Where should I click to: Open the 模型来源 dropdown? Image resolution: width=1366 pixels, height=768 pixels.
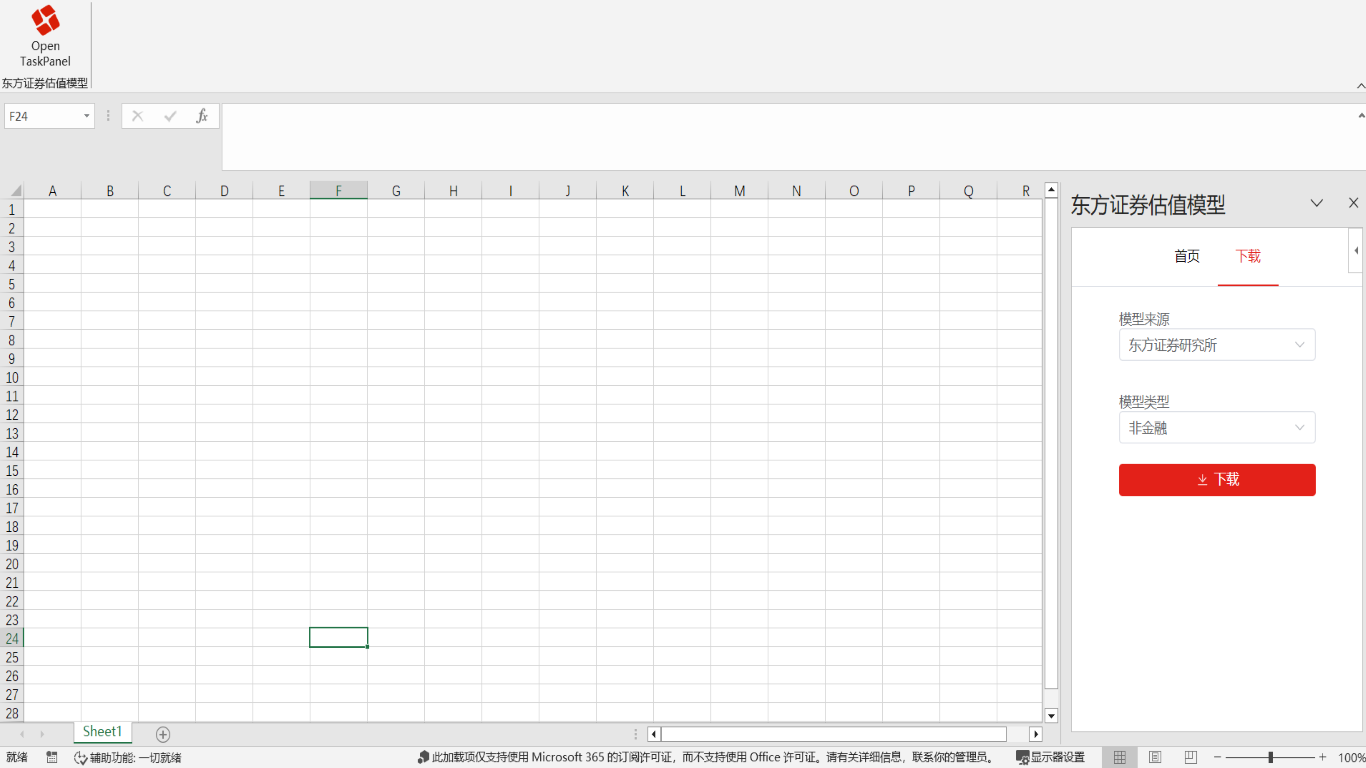(1217, 345)
